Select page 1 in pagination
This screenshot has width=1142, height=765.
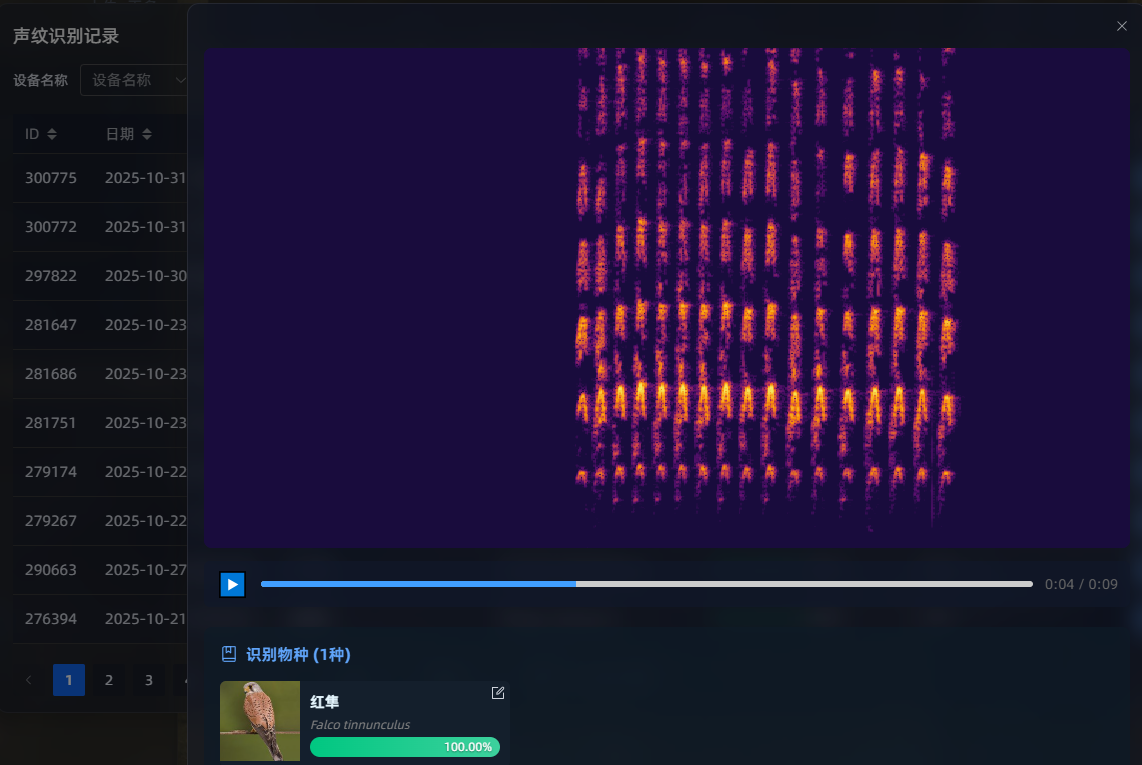coord(69,680)
